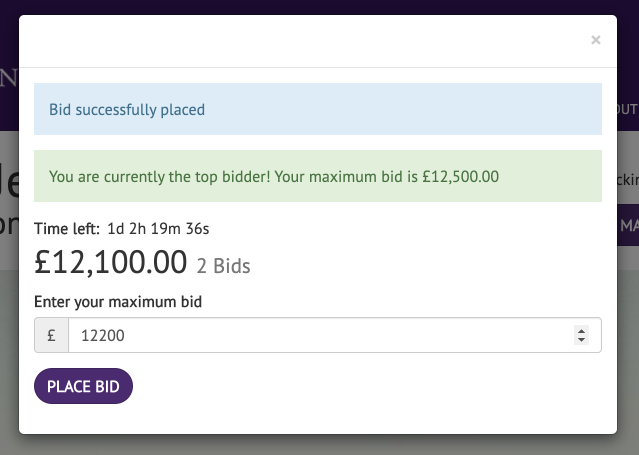Click the current price £12,100.00
The height and width of the screenshot is (455, 639).
(110, 263)
